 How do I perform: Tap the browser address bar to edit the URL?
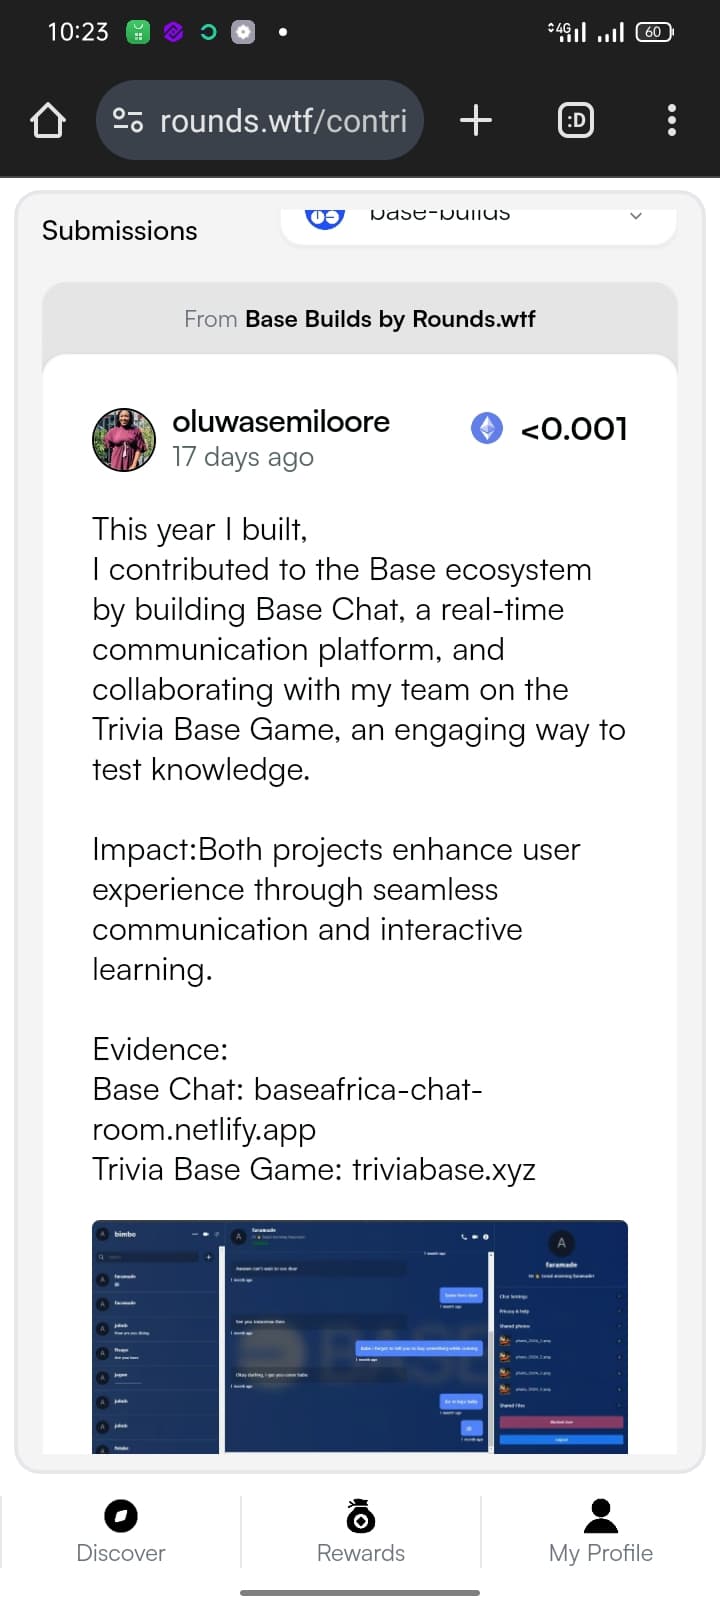[x=290, y=120]
